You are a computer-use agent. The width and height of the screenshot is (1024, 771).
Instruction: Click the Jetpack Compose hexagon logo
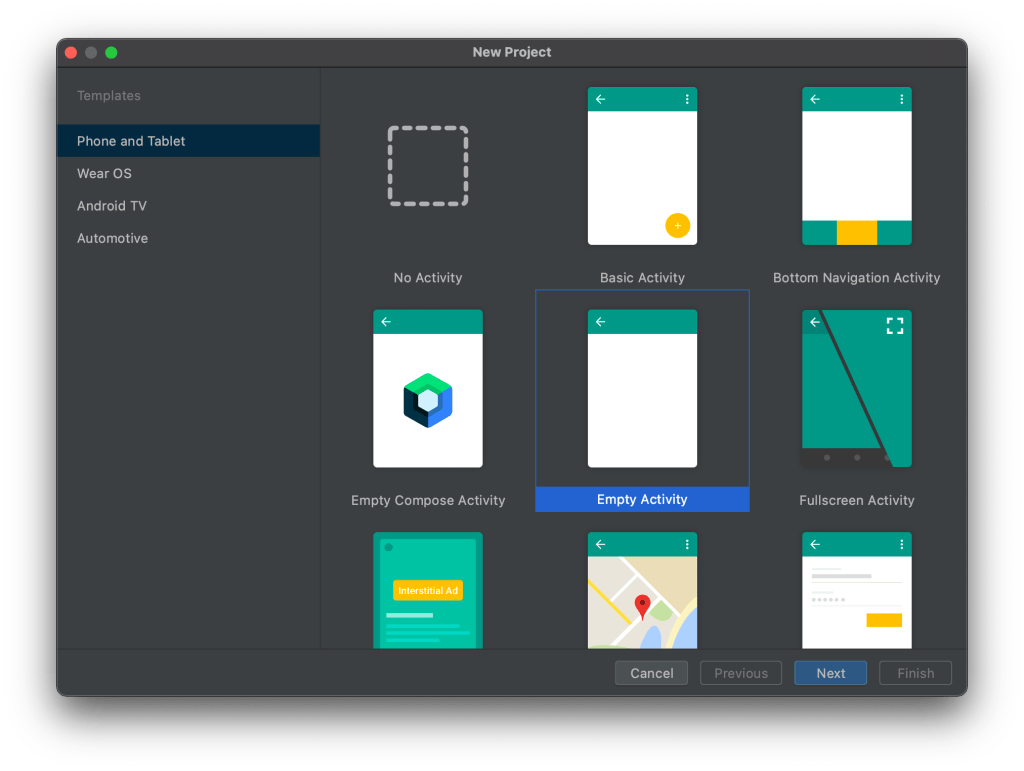[428, 400]
